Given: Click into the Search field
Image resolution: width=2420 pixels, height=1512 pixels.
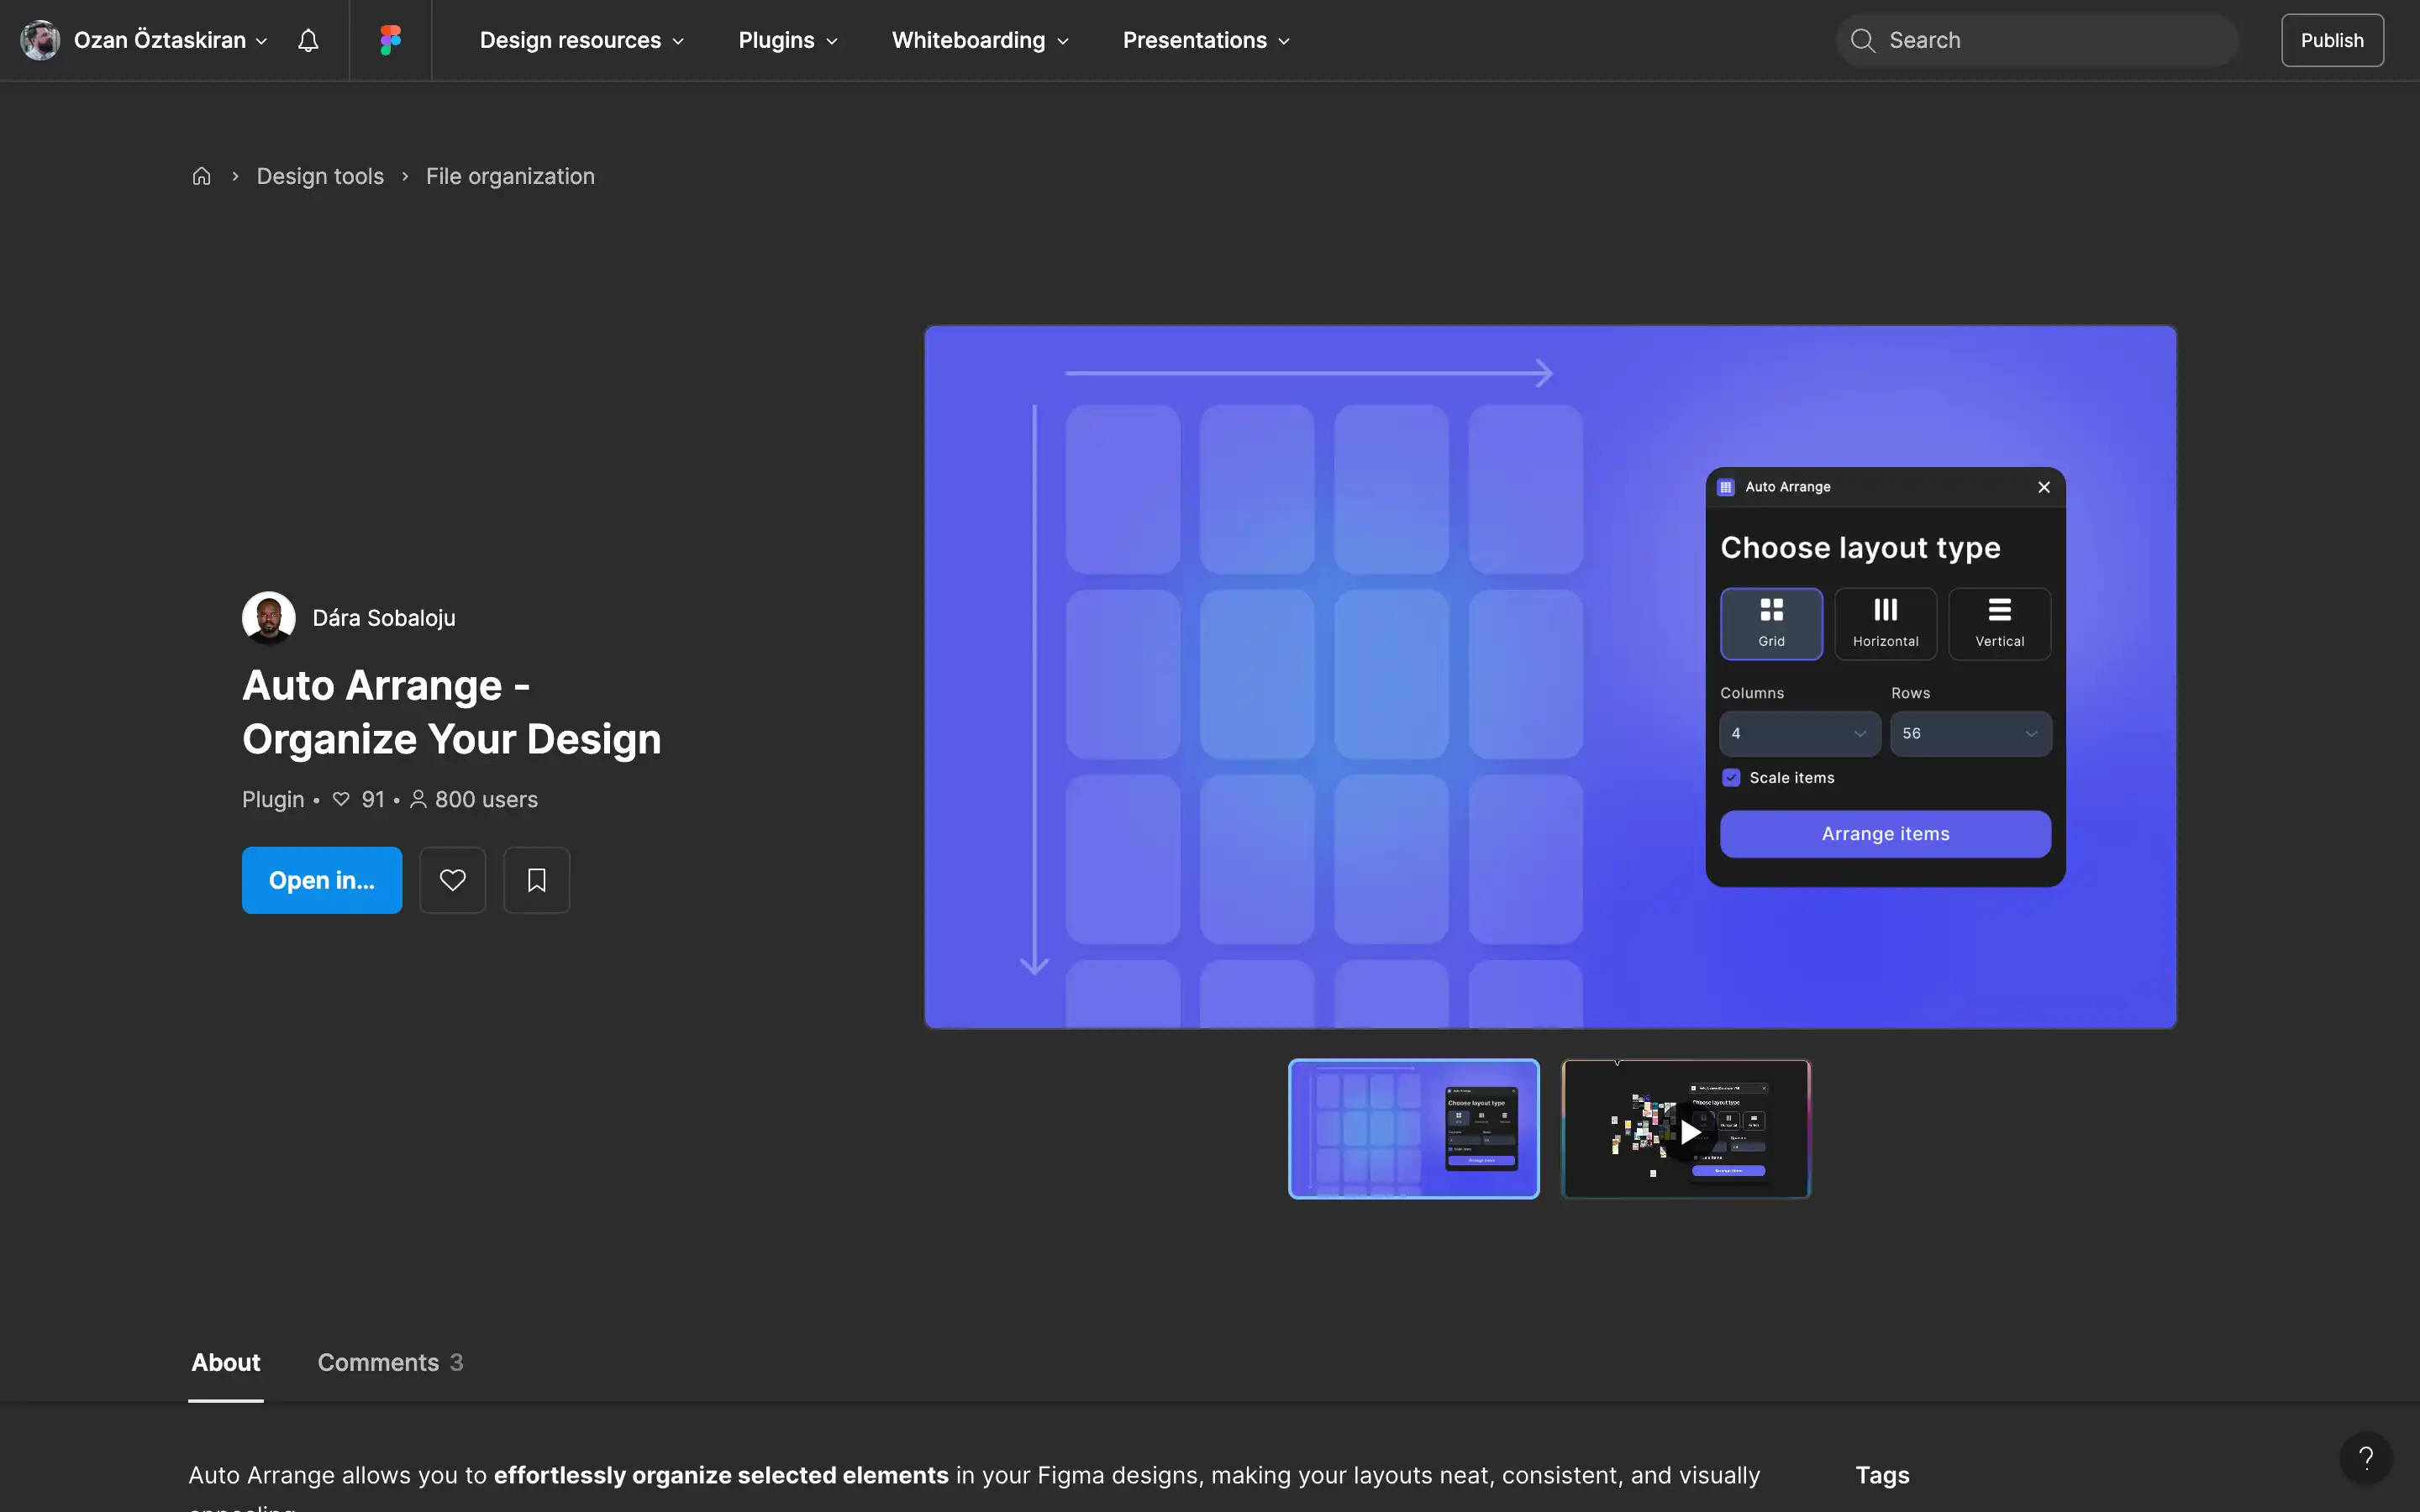Looking at the screenshot, I should [2037, 40].
